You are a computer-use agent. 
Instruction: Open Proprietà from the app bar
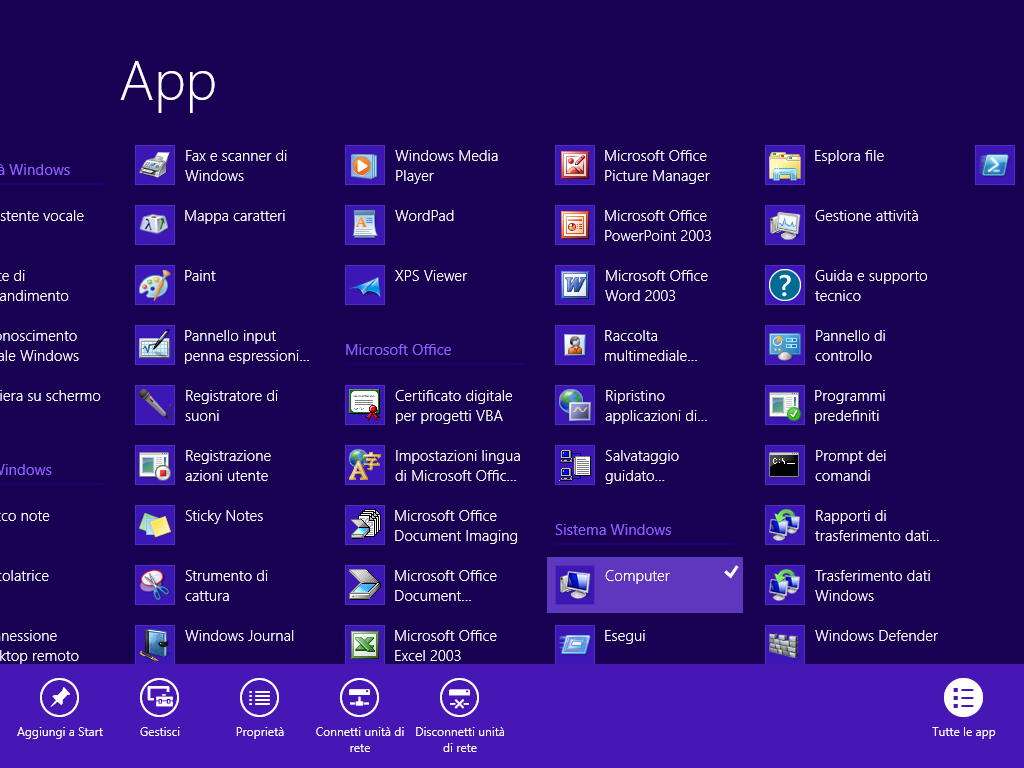coord(260,709)
